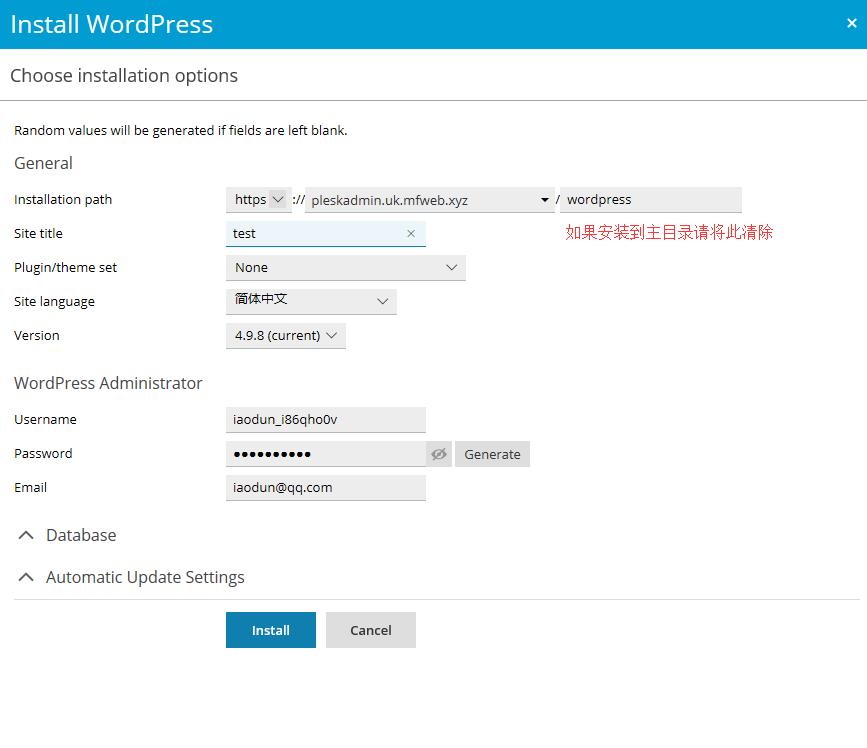Open the domain pleskadmin.uk.mfweb.xyz dropdown
Viewport: 867px width, 748px height.
pyautogui.click(x=430, y=200)
